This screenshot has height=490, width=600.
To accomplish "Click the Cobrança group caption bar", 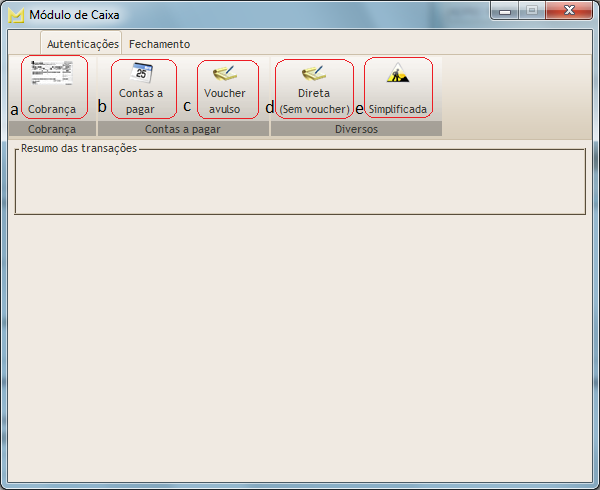I will 52,129.
